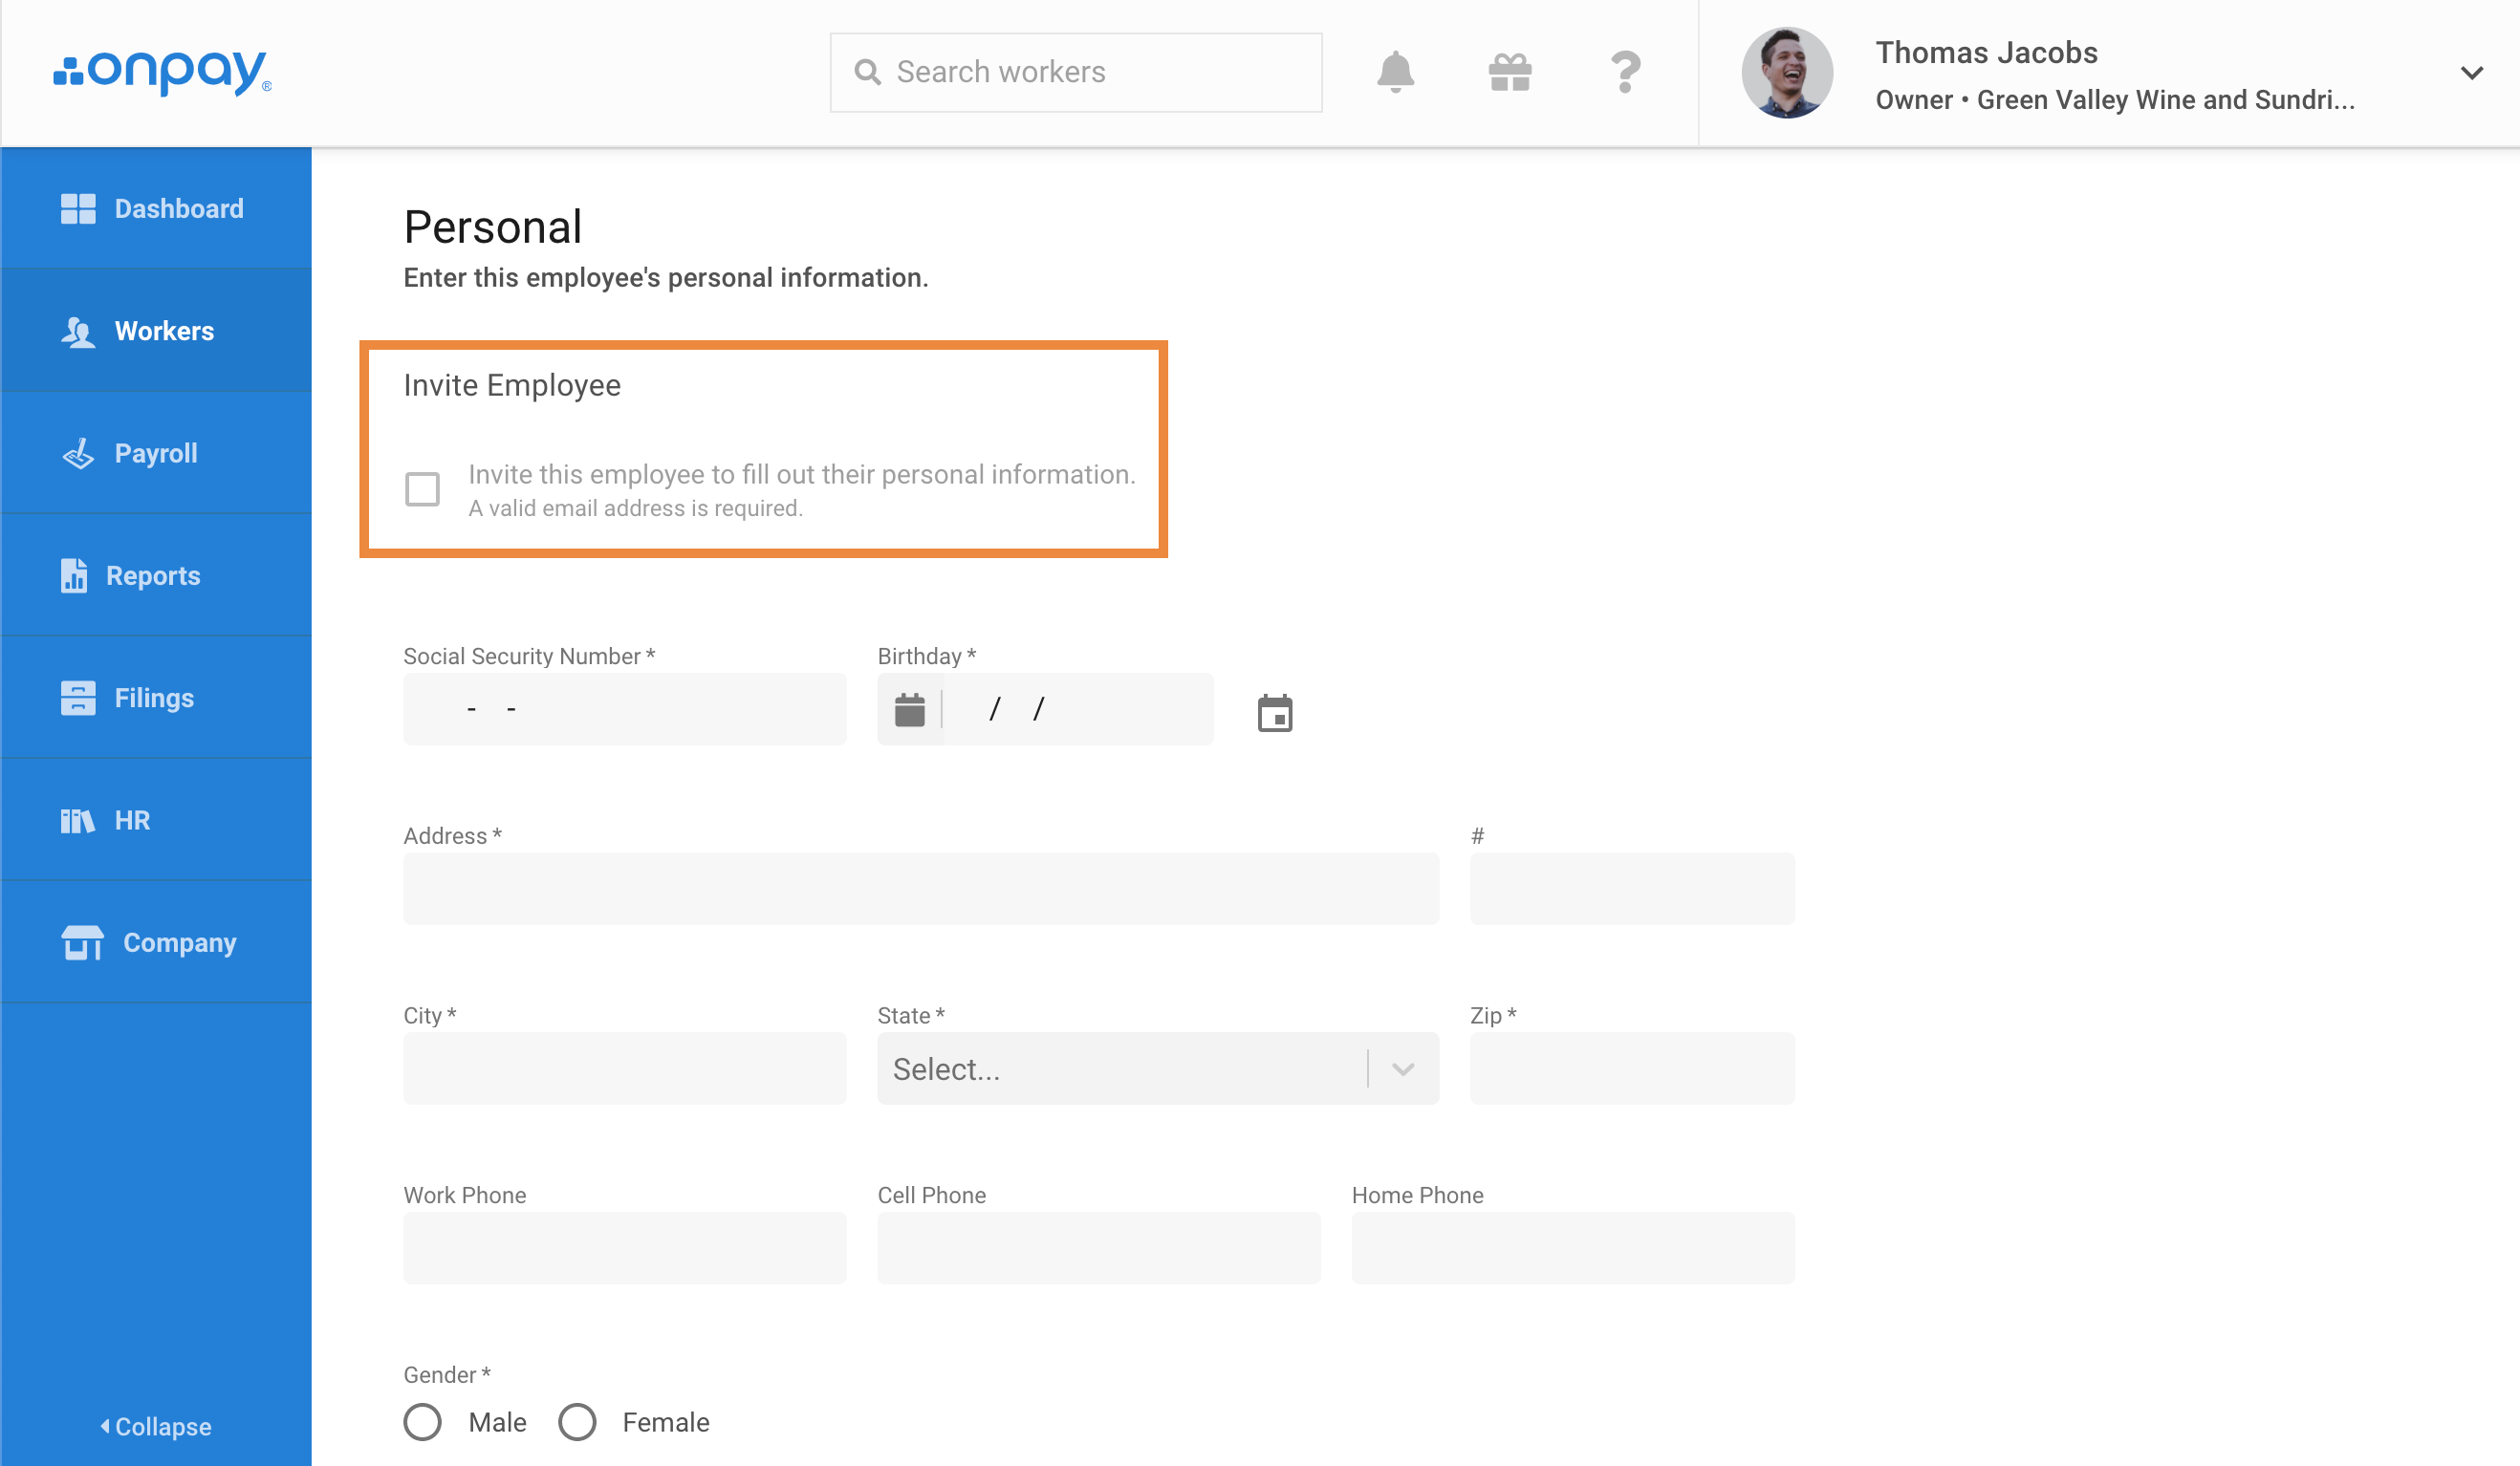2520x1466 pixels.
Task: Click Thomas Jacobs profile avatar
Action: pos(1787,72)
